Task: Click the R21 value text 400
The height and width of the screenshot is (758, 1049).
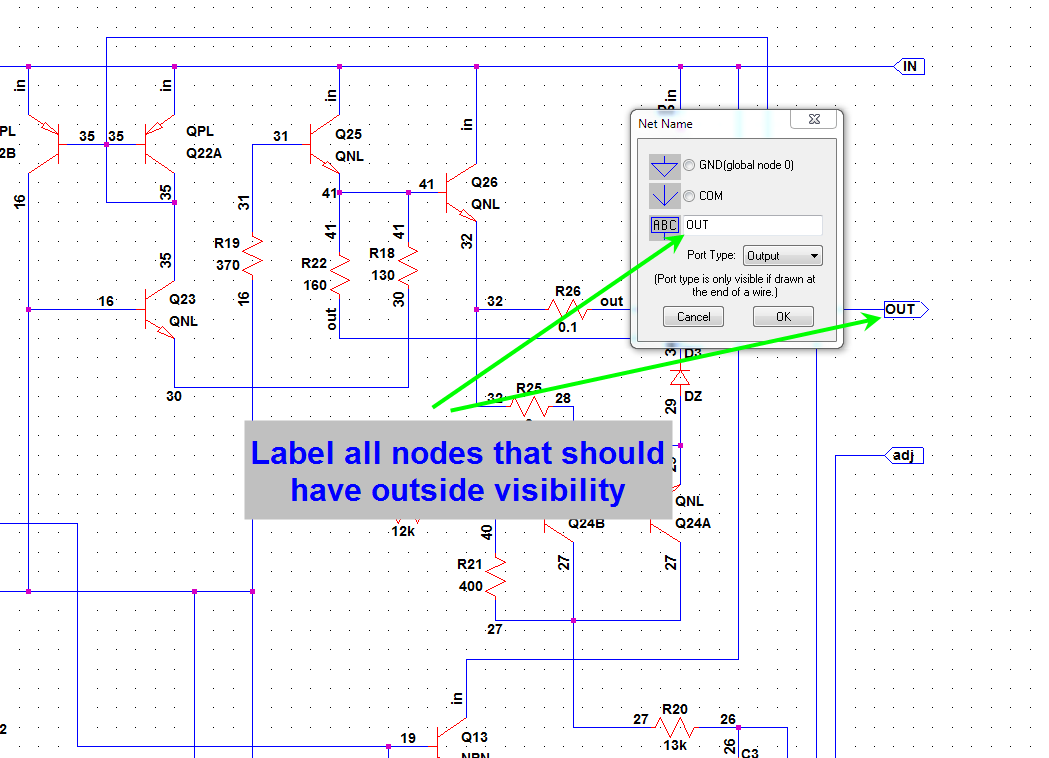Action: 471,586
